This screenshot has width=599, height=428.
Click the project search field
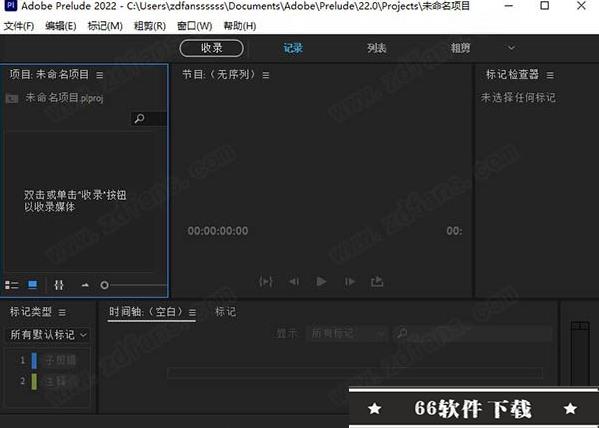pos(149,118)
